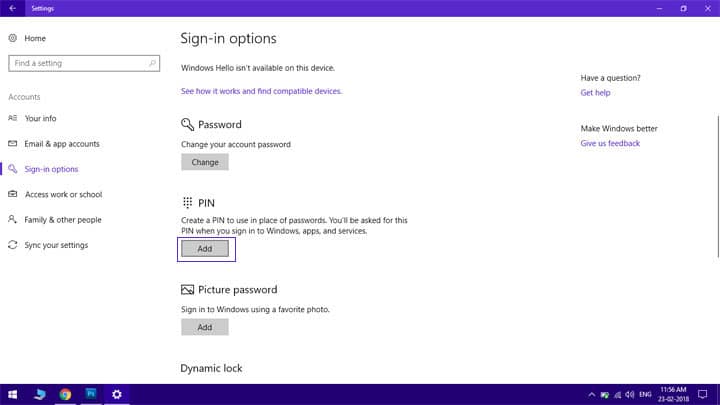Open Photoshop from the taskbar
Screen dimensions: 720x405
pos(91,394)
